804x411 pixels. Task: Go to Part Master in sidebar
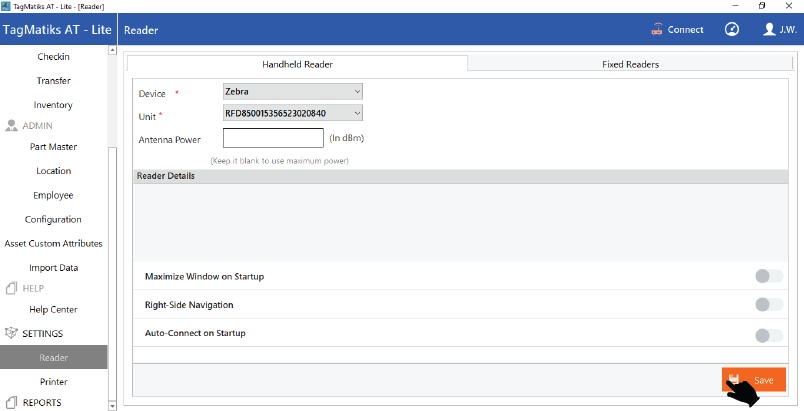[53, 147]
